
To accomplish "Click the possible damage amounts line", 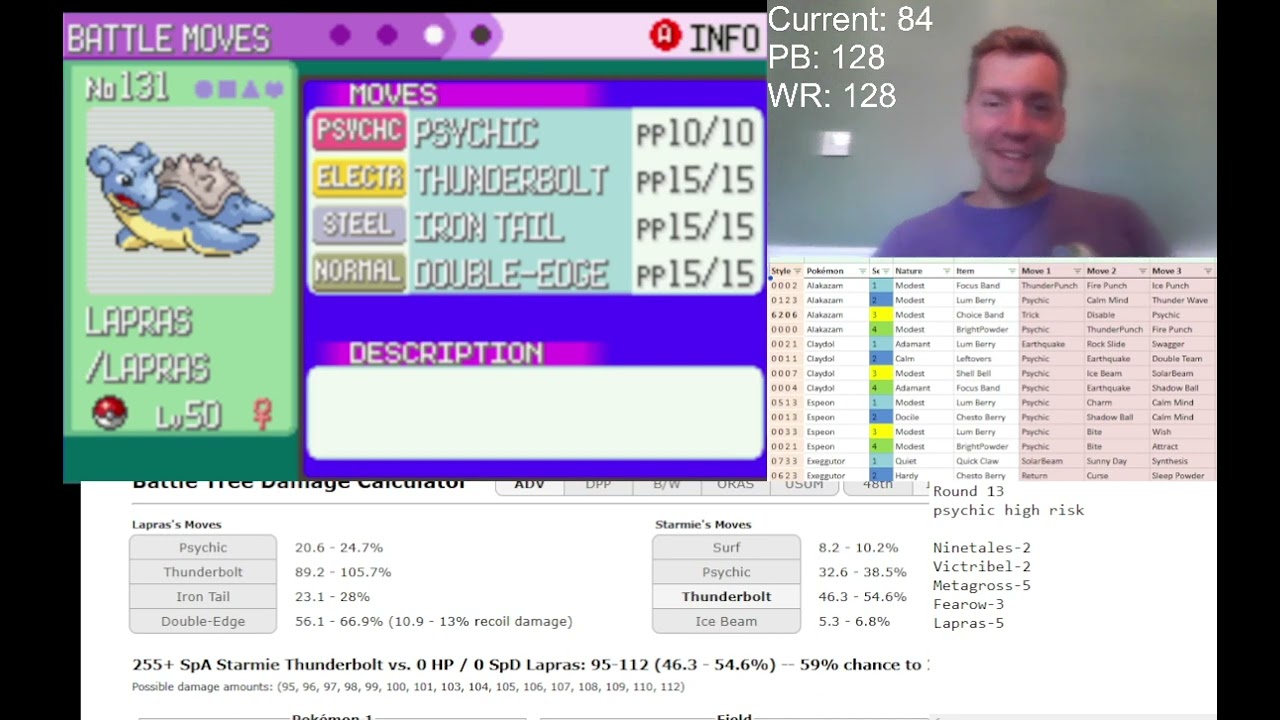I will click(x=408, y=687).
